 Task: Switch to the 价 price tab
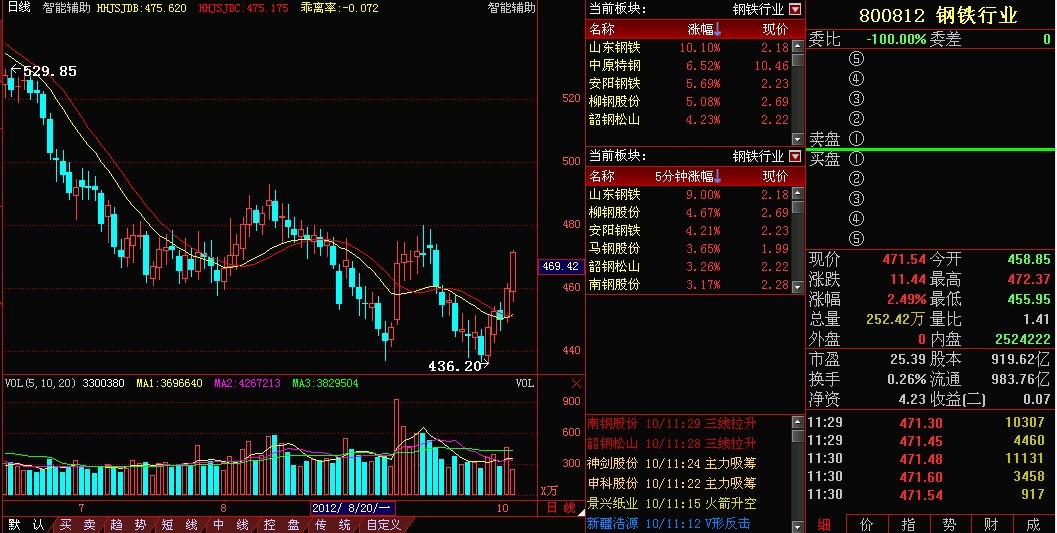(867, 525)
